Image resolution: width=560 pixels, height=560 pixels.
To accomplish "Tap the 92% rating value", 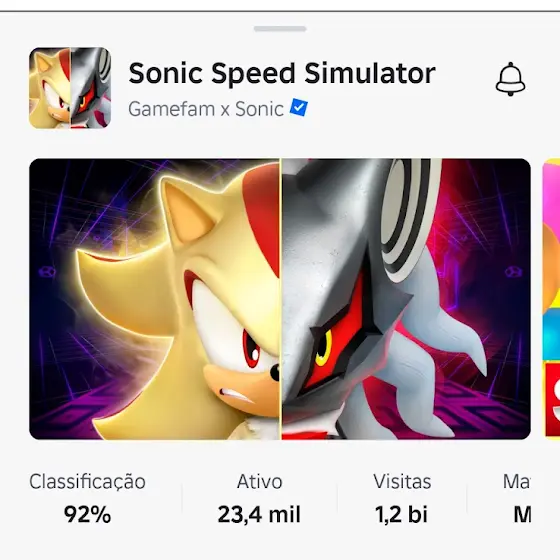I will tap(88, 514).
